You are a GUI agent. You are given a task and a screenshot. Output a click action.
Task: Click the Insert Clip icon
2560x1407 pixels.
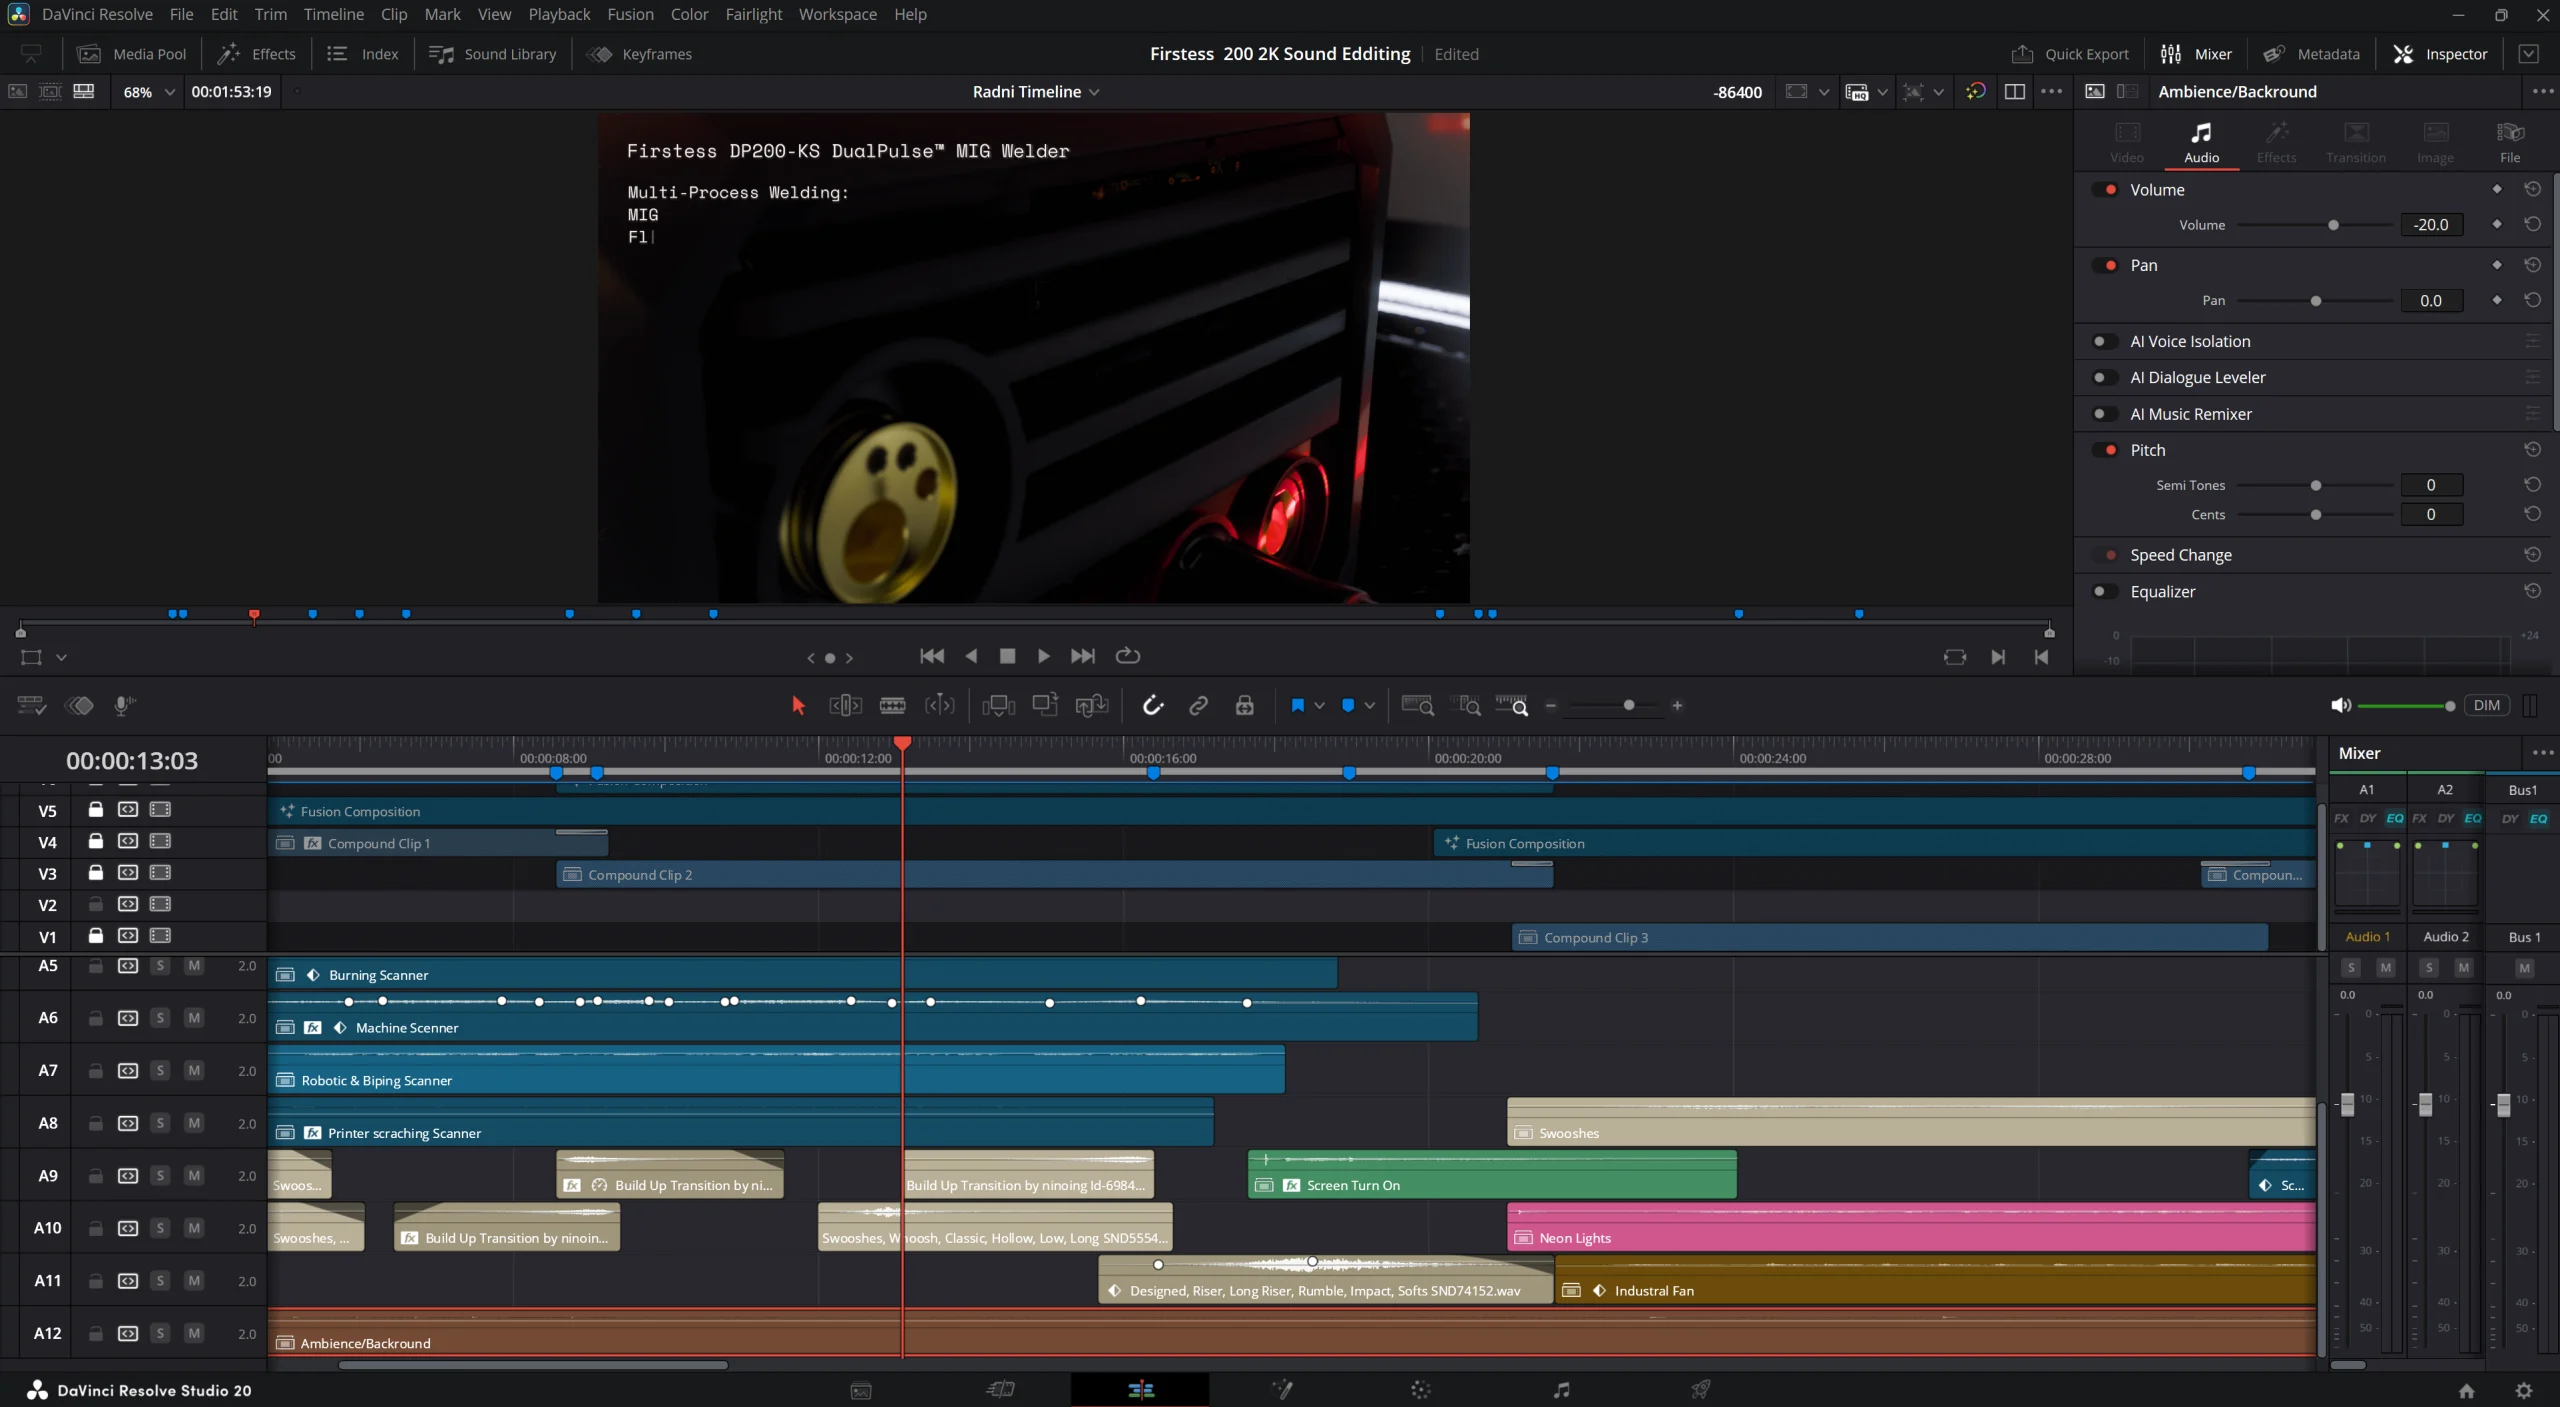tap(998, 706)
